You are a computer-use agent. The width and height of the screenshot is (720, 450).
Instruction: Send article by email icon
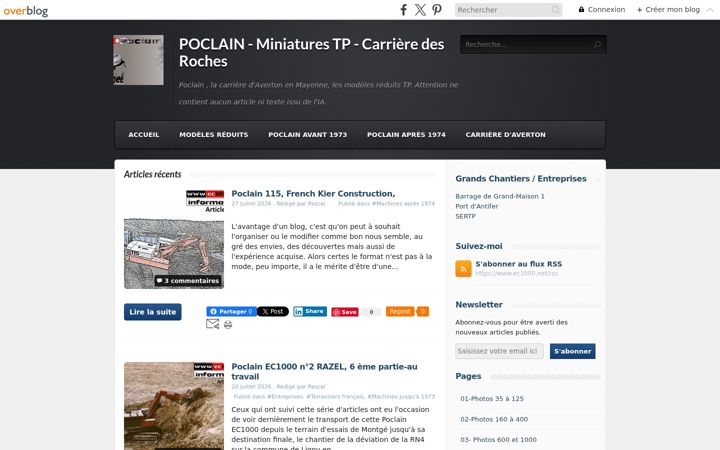pos(212,324)
